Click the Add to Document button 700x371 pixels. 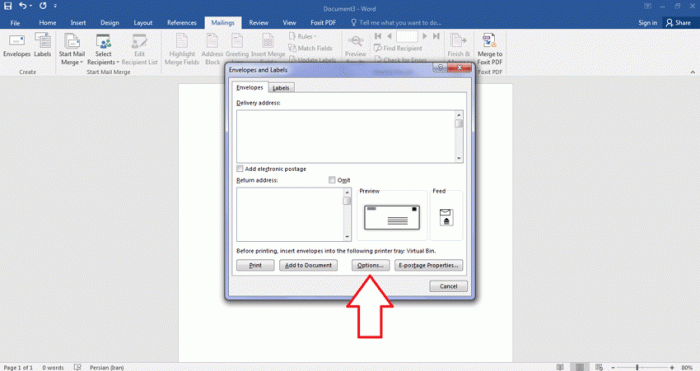(308, 265)
